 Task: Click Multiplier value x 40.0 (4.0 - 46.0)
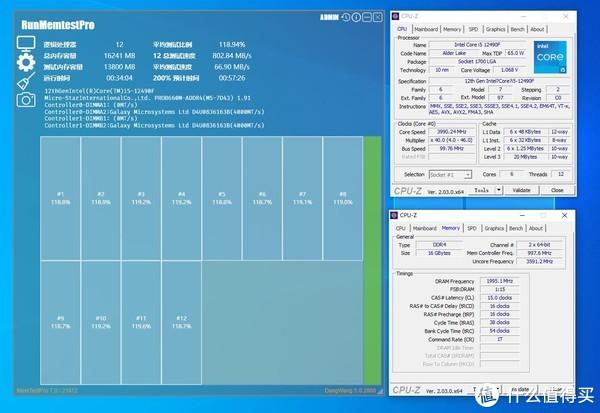pyautogui.click(x=452, y=140)
